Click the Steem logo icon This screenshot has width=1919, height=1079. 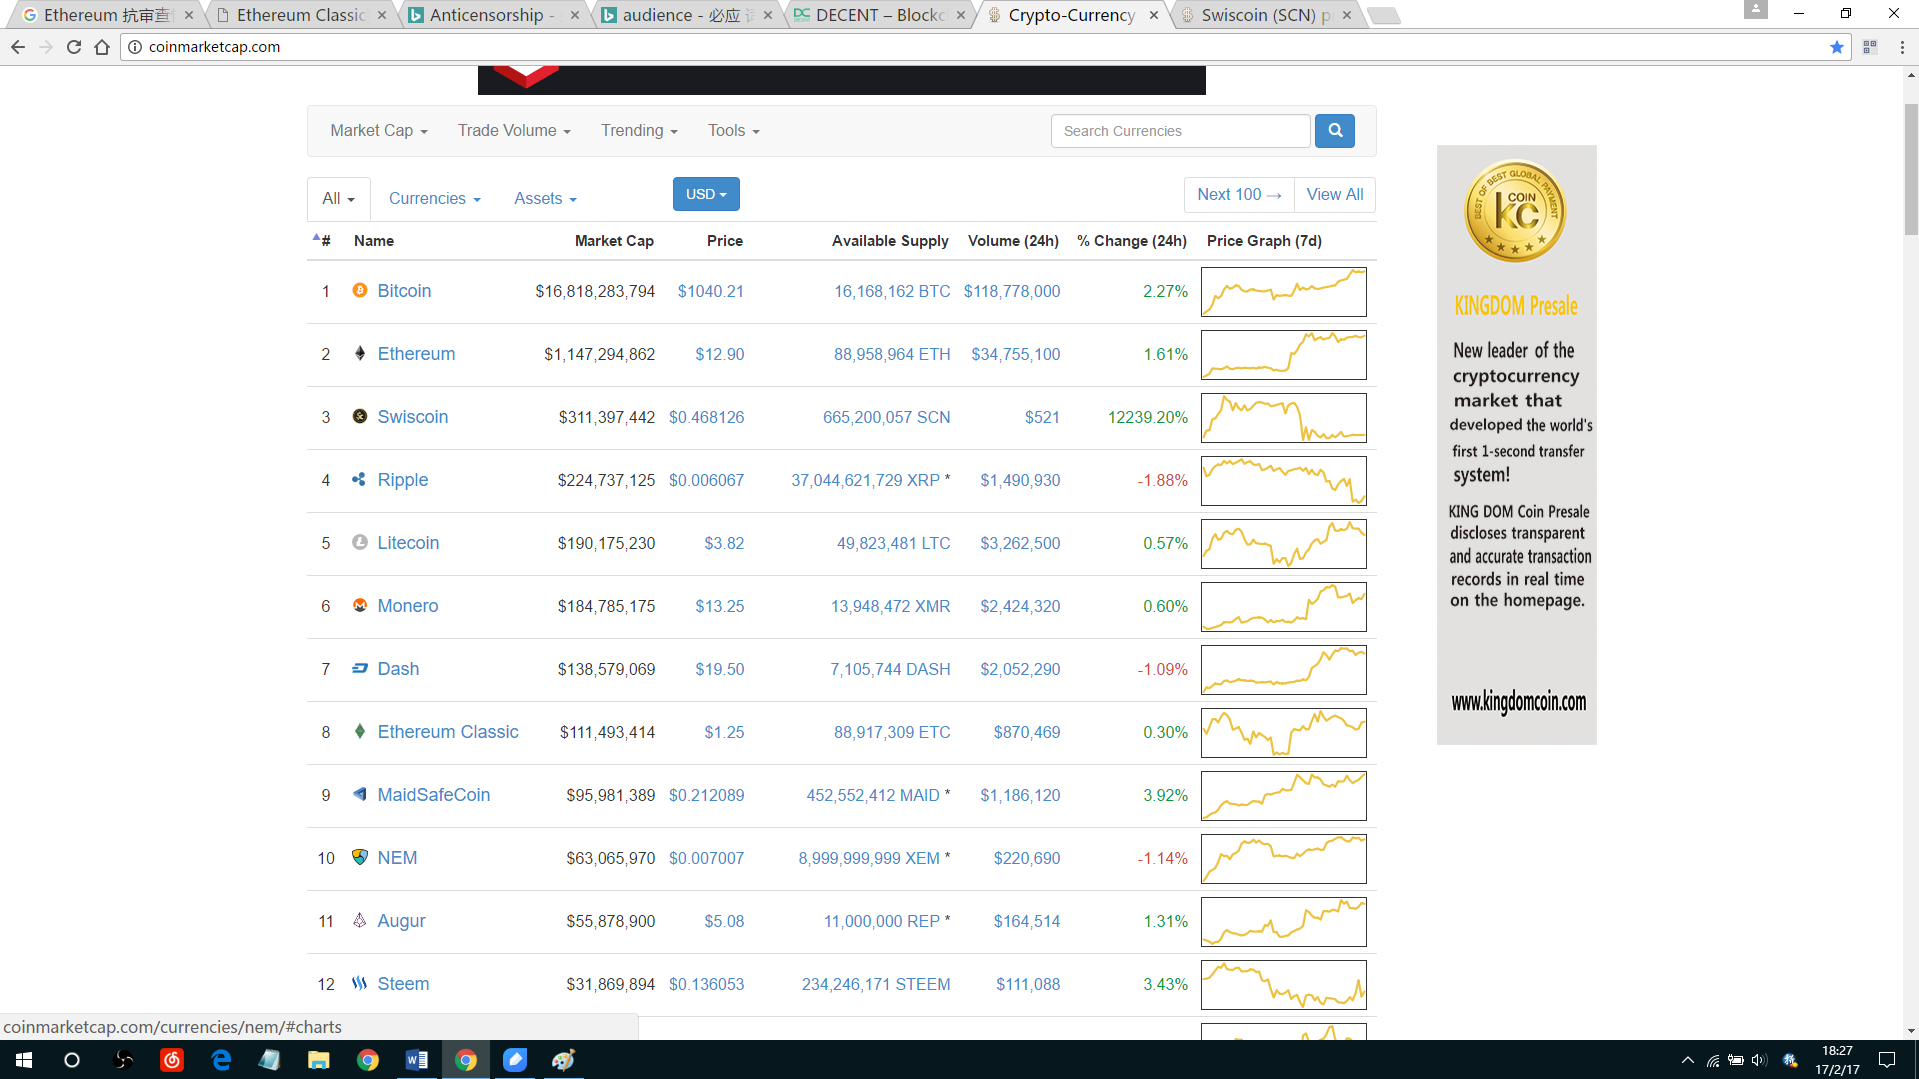pos(360,983)
